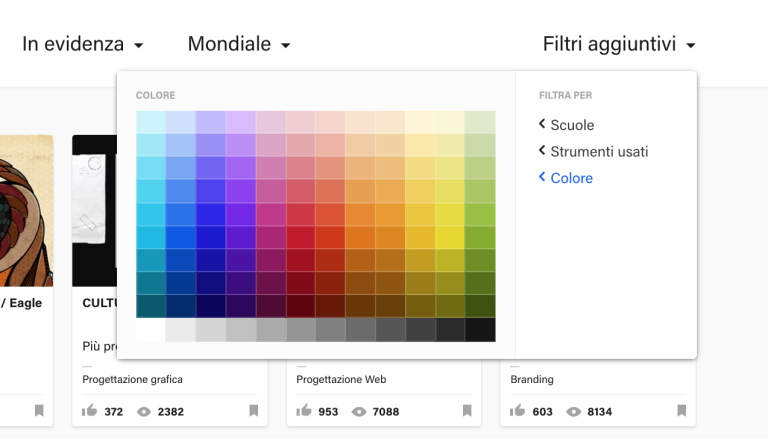The height and width of the screenshot is (439, 768).
Task: Bookmark the Progettazione Web project card
Action: click(468, 410)
